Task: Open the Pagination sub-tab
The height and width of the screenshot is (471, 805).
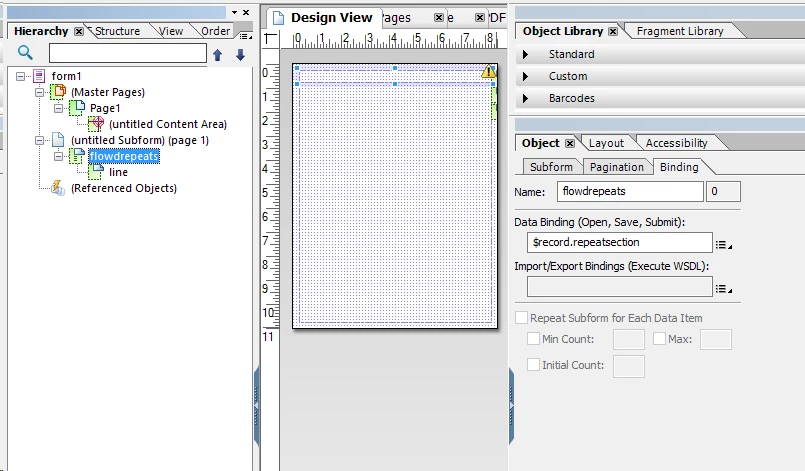Action: (617, 167)
